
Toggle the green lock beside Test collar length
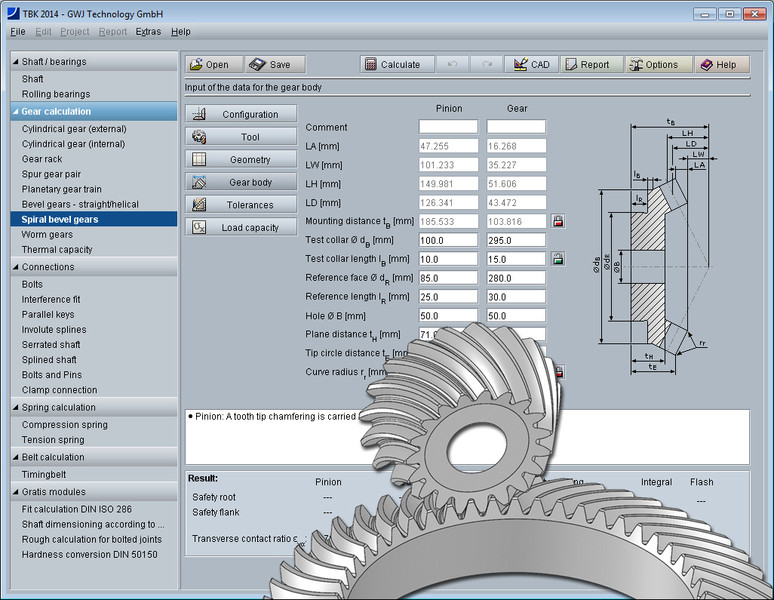pyautogui.click(x=558, y=259)
